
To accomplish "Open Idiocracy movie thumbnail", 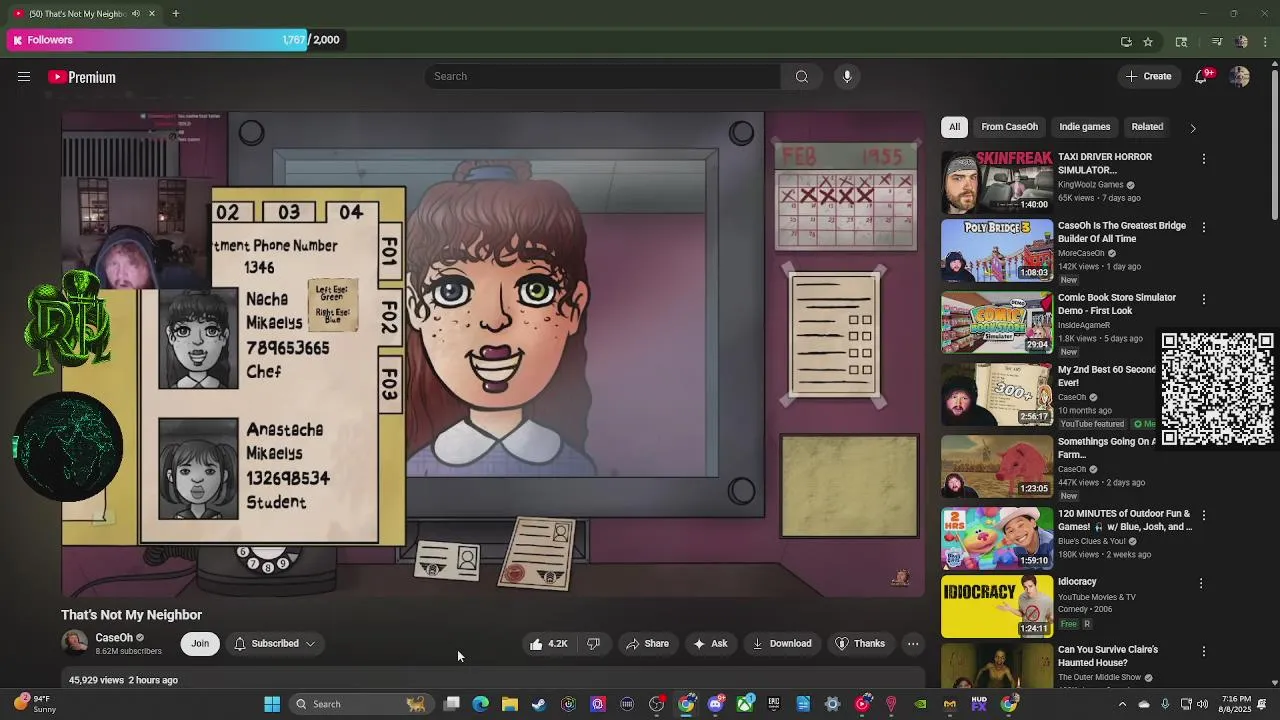I will click(997, 607).
